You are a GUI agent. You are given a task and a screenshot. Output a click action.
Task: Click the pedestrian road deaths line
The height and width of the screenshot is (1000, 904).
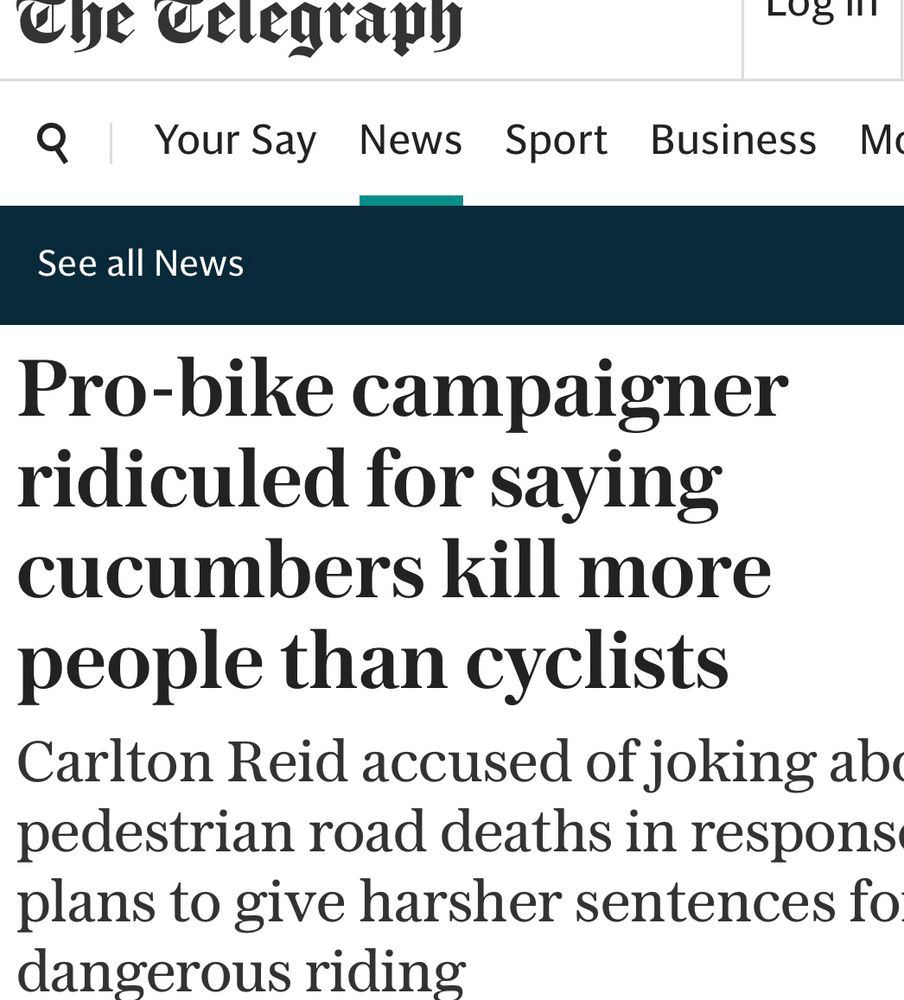coord(461,832)
